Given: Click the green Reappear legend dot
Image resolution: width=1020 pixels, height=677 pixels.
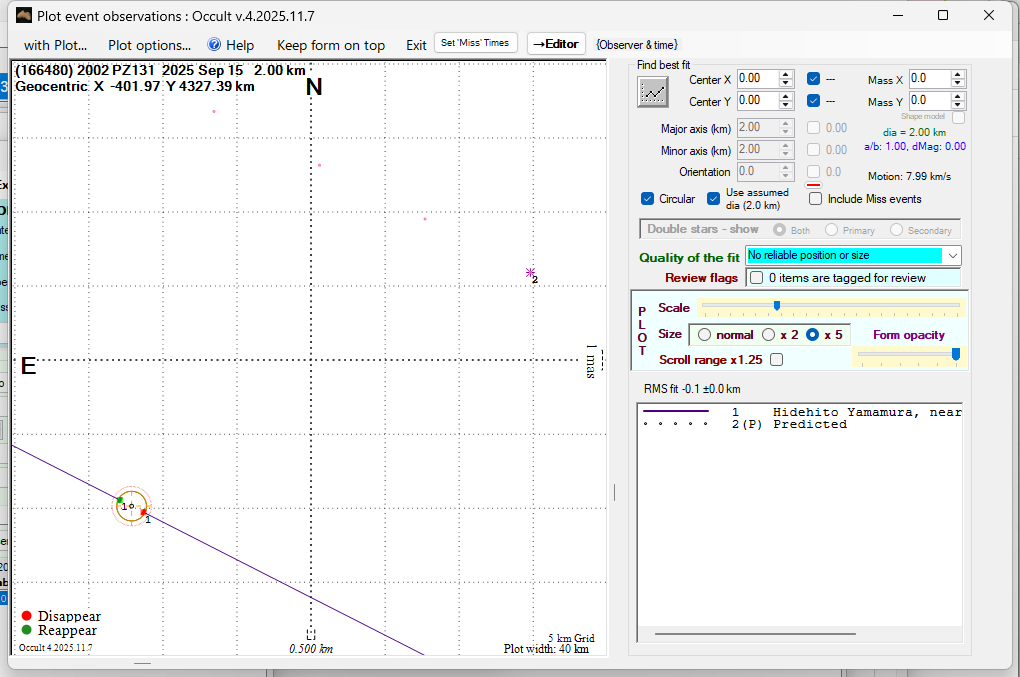Looking at the screenshot, I should click(27, 630).
